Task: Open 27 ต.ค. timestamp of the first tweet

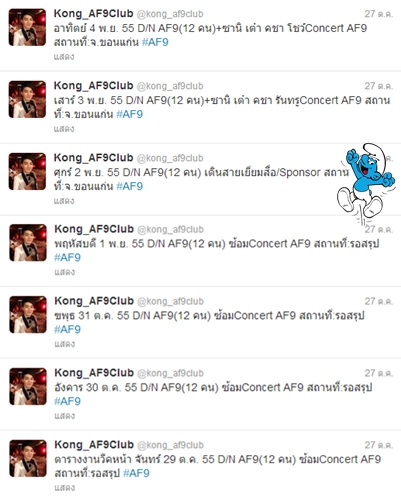Action: click(x=379, y=14)
